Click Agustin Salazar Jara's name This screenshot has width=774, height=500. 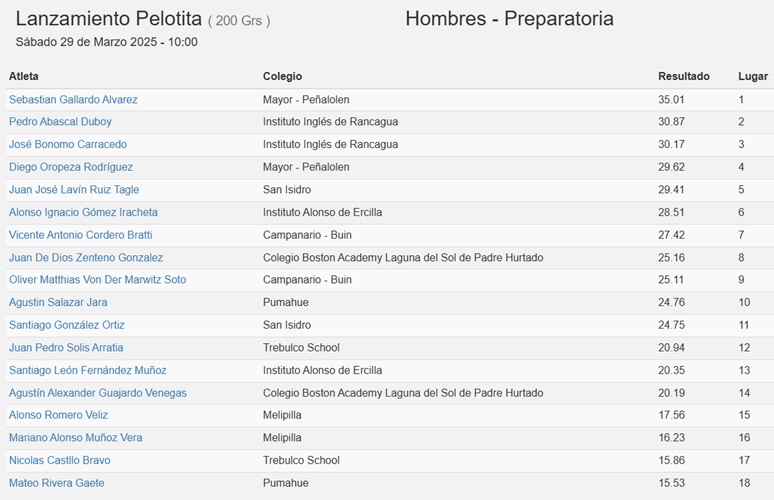coord(58,303)
